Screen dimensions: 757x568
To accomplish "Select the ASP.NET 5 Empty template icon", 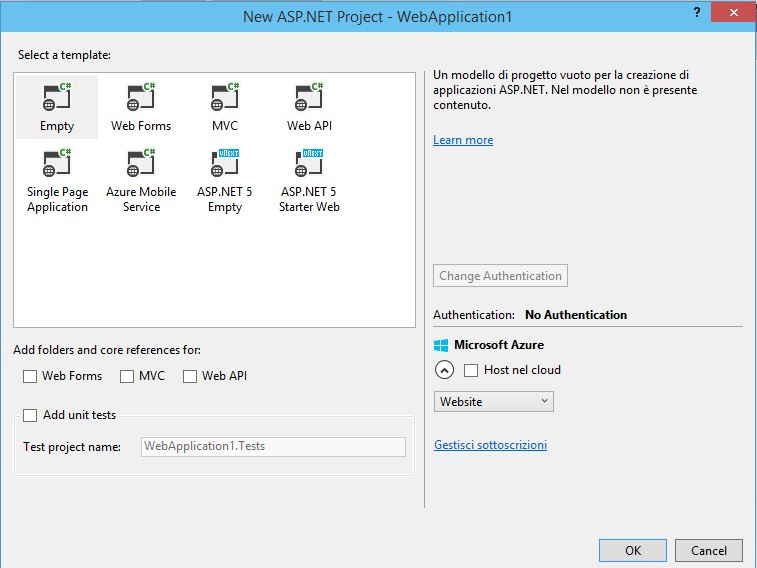I will tap(225, 163).
